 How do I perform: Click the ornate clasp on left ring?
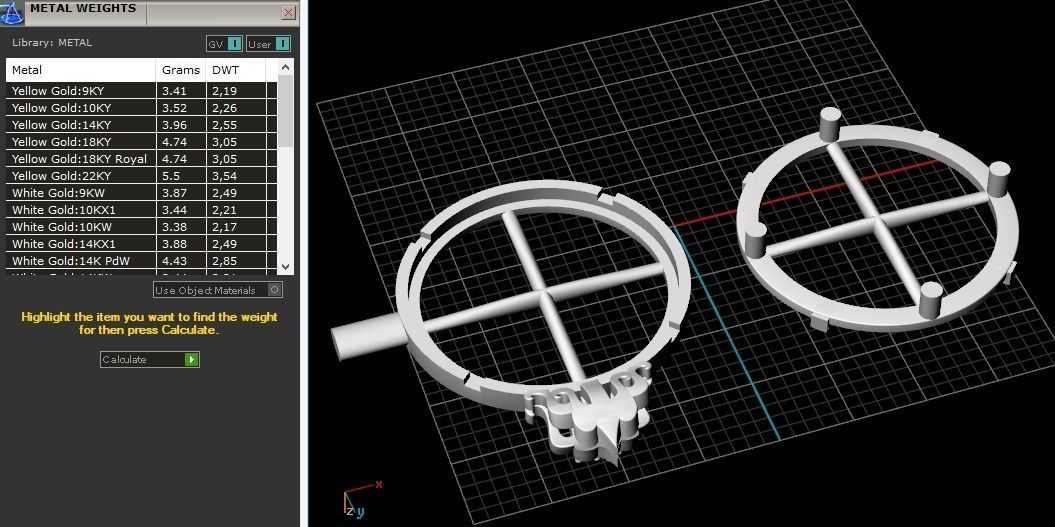click(x=591, y=416)
